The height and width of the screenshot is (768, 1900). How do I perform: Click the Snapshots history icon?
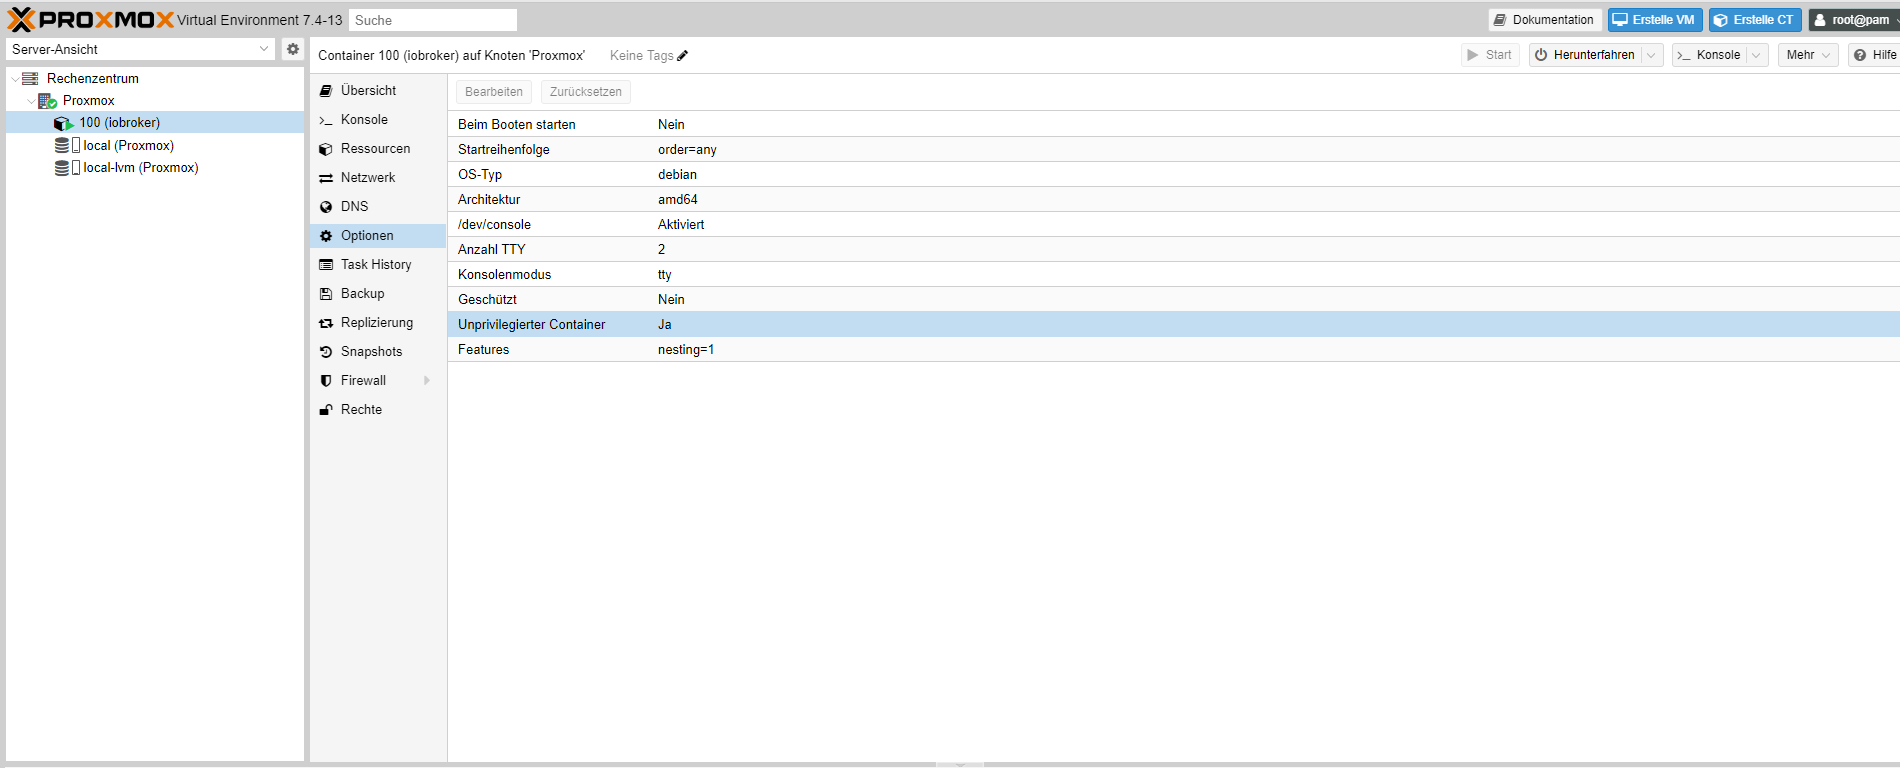pyautogui.click(x=326, y=352)
